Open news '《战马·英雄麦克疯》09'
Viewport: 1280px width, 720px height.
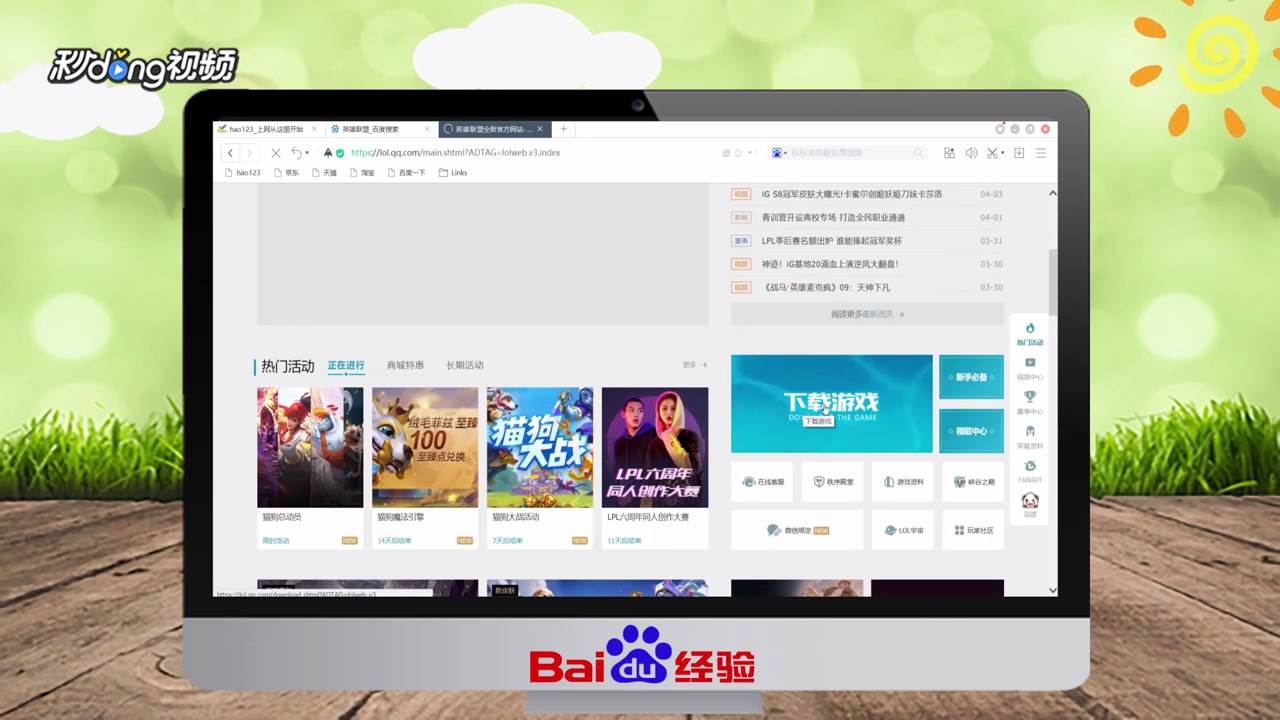(x=826, y=287)
